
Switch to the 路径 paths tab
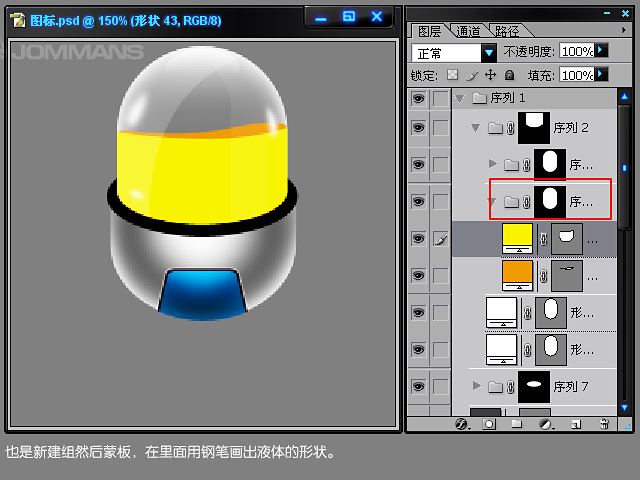coord(505,31)
